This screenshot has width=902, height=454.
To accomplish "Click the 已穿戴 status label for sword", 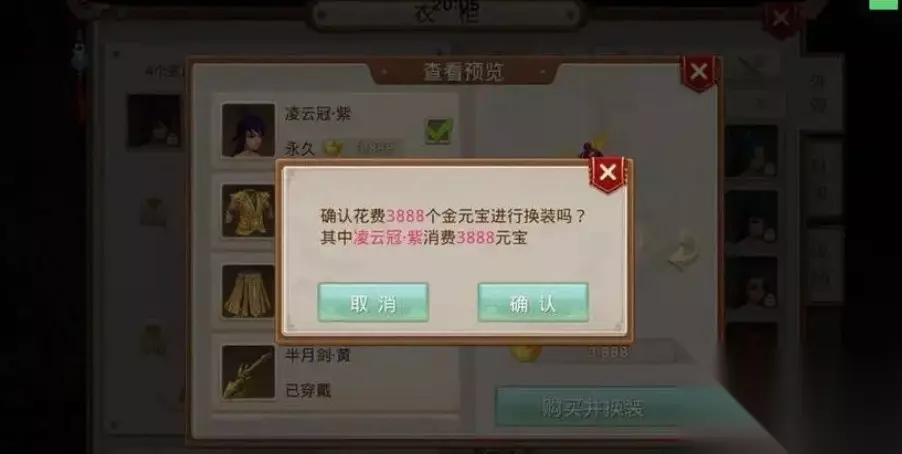I will tap(307, 391).
